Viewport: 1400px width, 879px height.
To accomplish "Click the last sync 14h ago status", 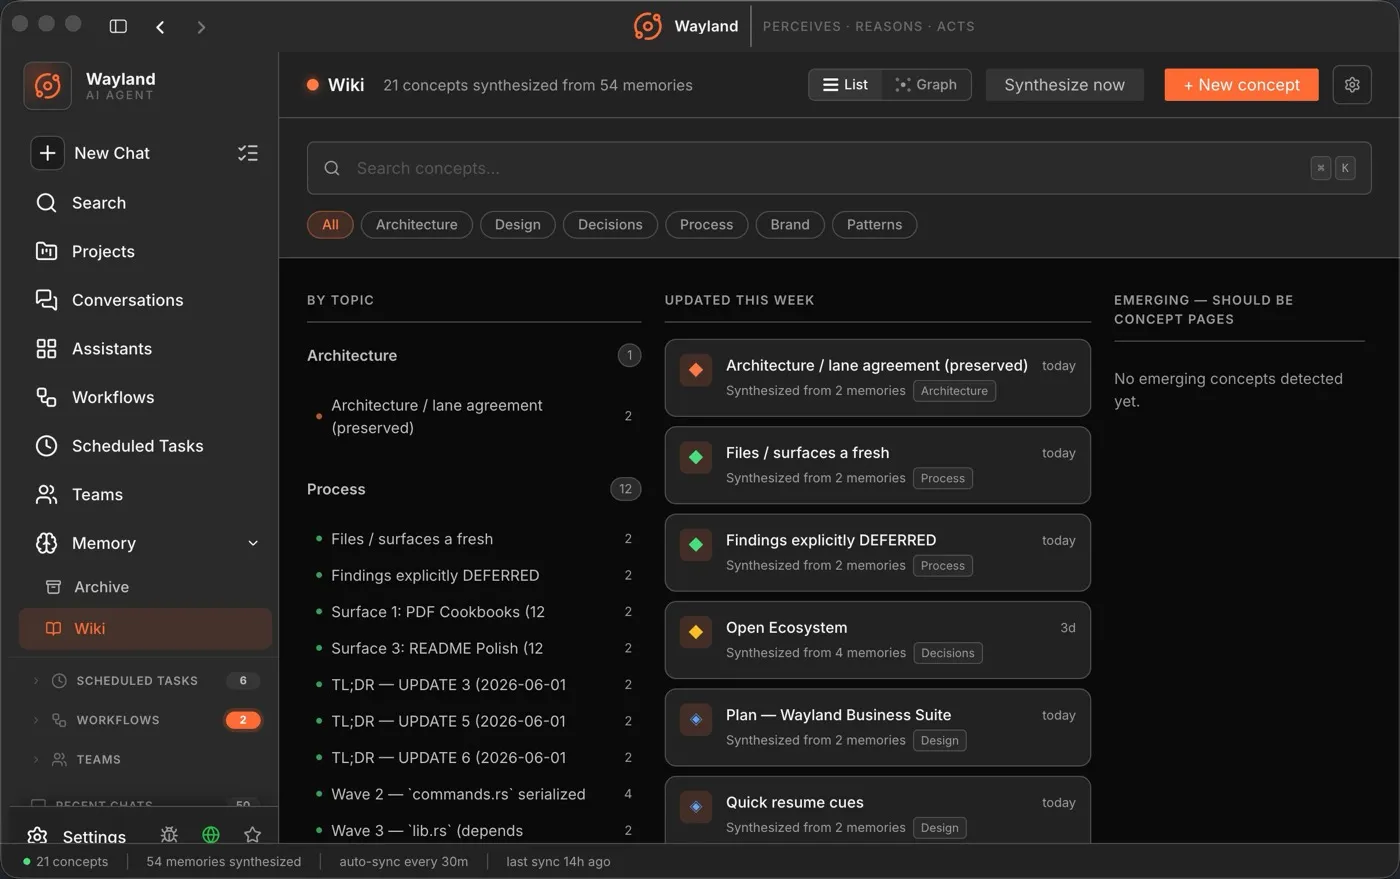I will (558, 861).
